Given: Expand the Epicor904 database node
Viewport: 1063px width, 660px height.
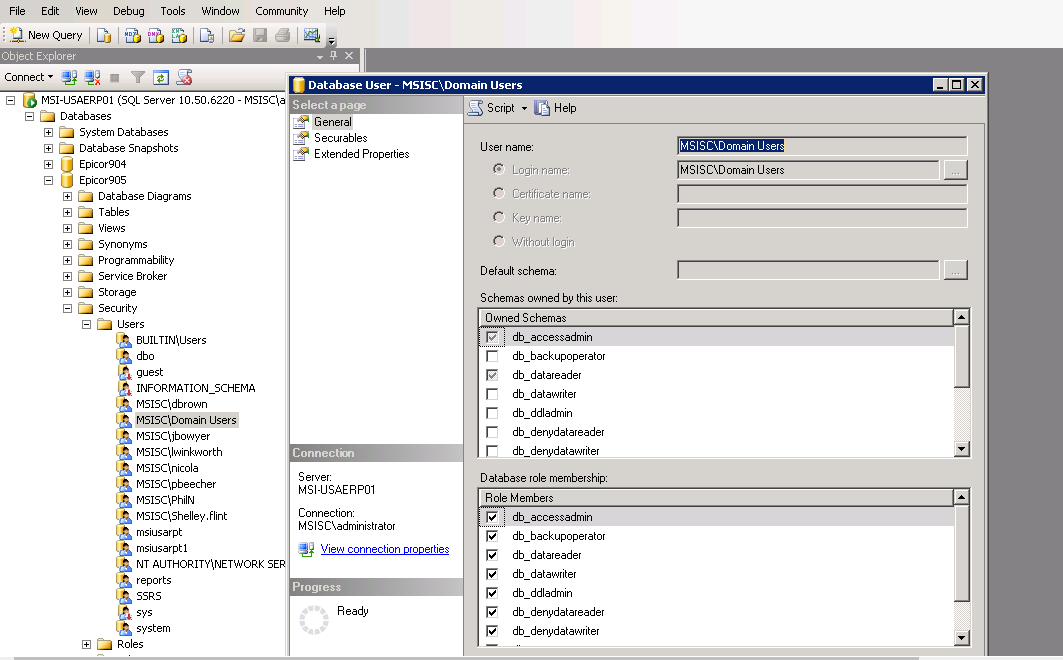Looking at the screenshot, I should click(x=48, y=164).
